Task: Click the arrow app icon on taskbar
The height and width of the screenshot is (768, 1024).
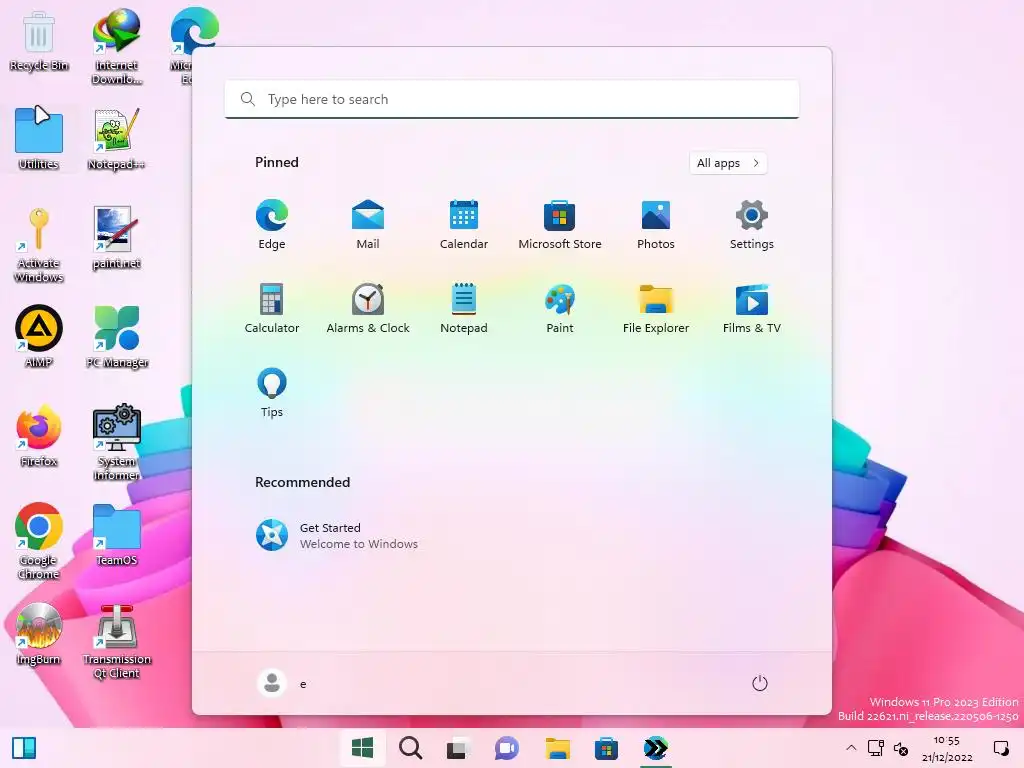Action: tap(656, 748)
